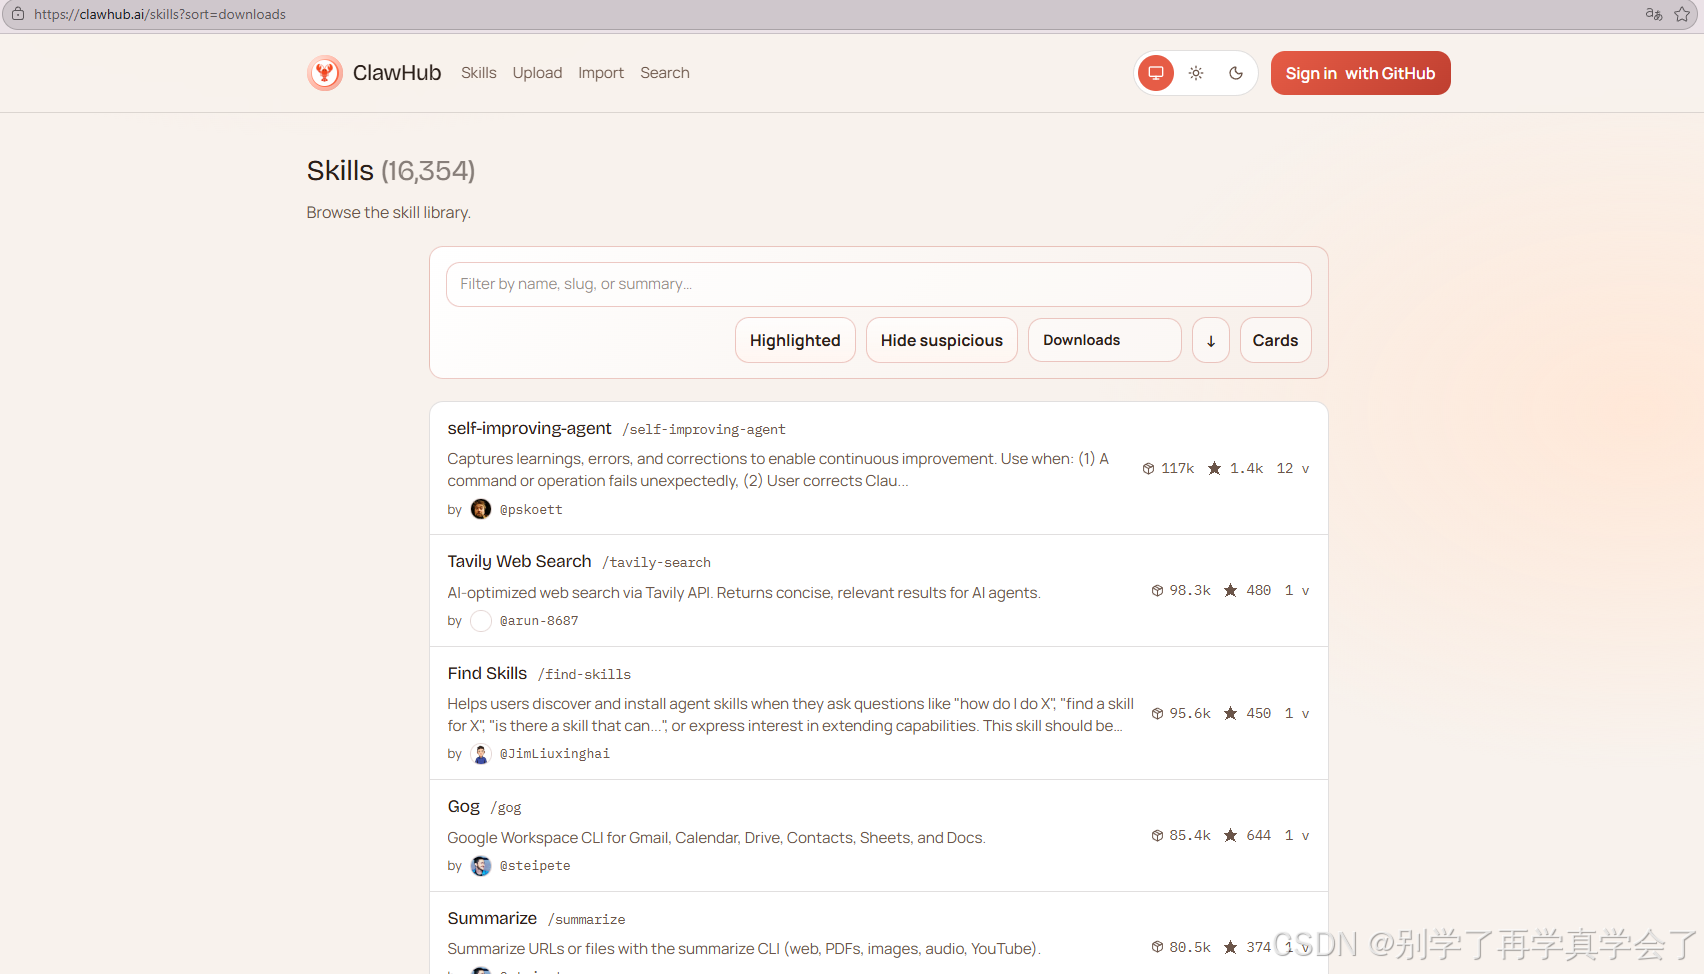
Task: Click the @JimLiuxinghai author link
Action: (x=555, y=754)
